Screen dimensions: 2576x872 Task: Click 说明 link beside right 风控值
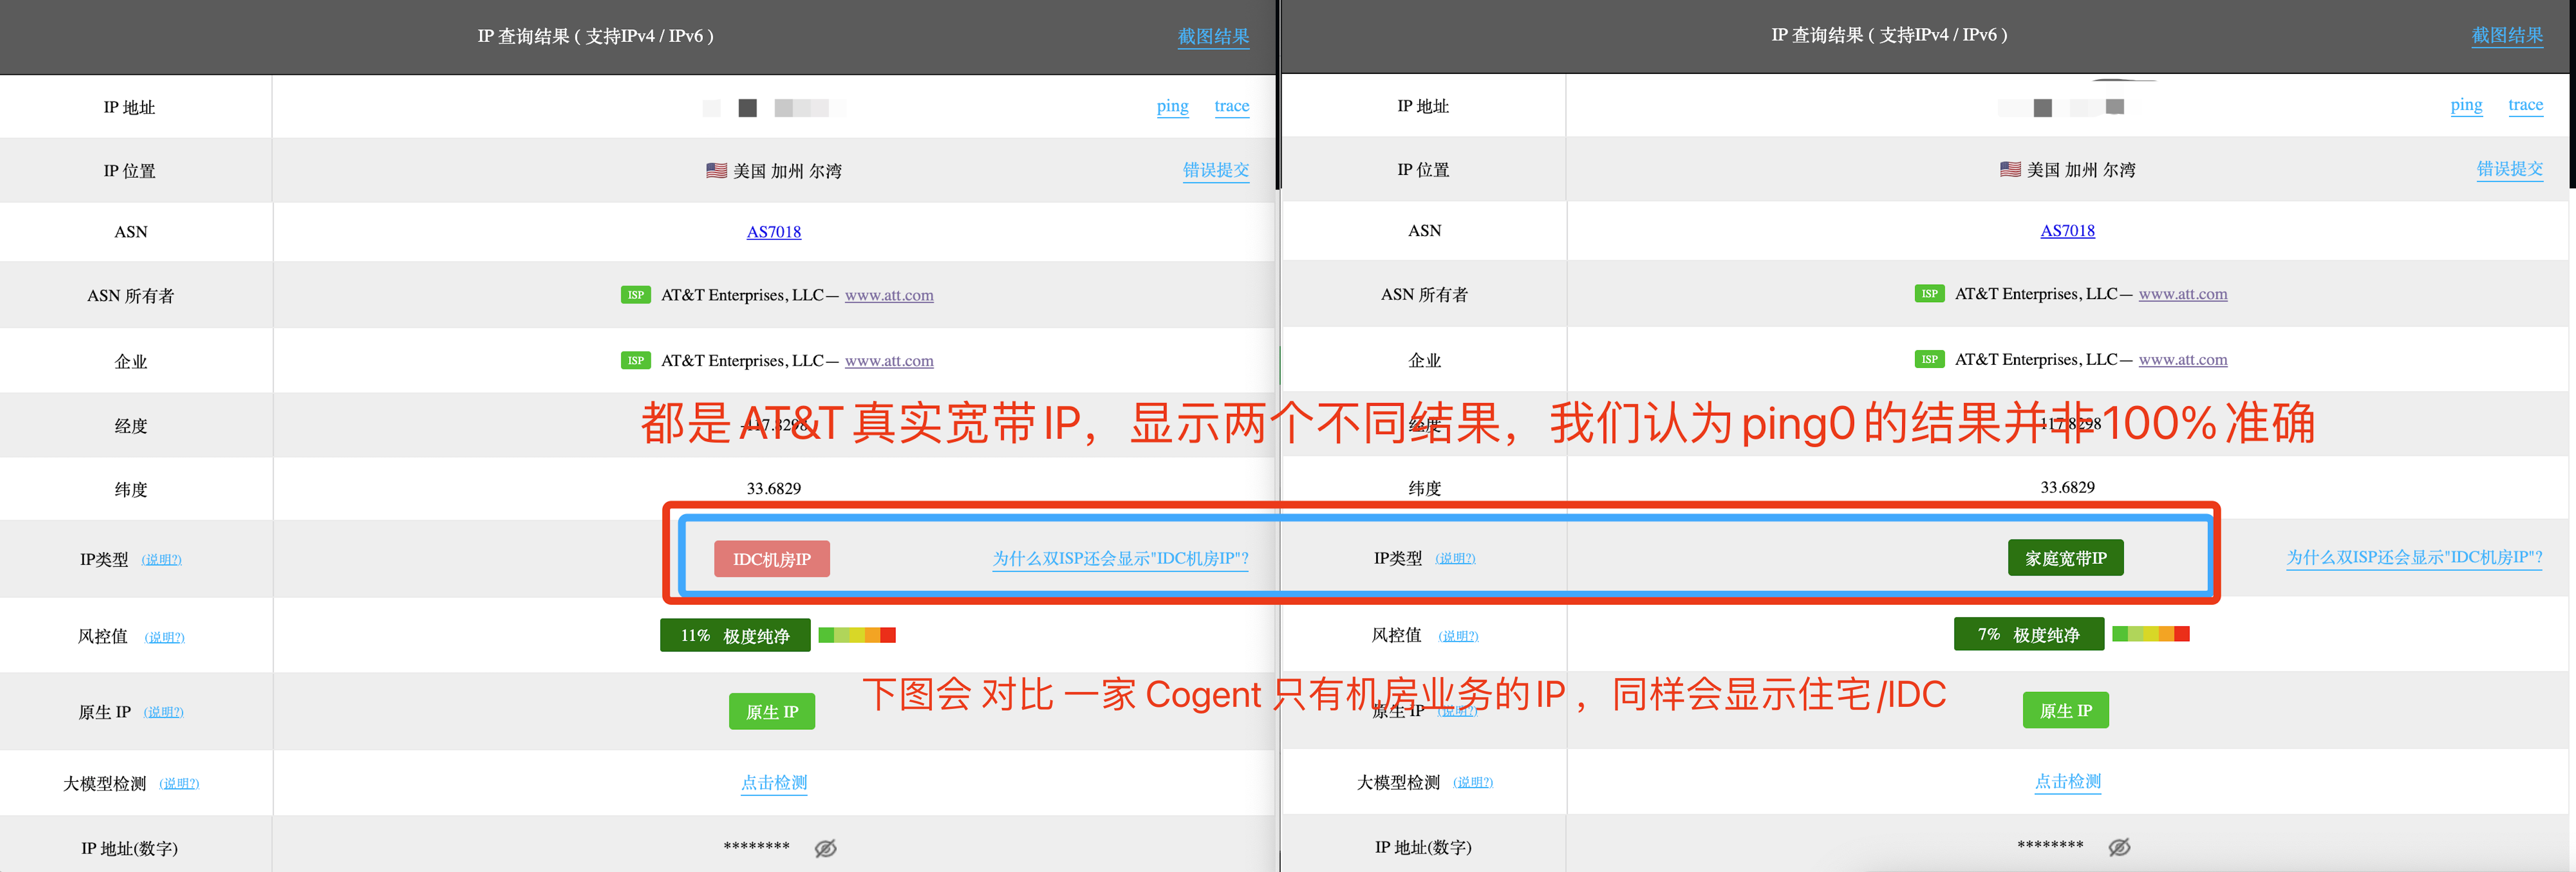coord(1458,637)
